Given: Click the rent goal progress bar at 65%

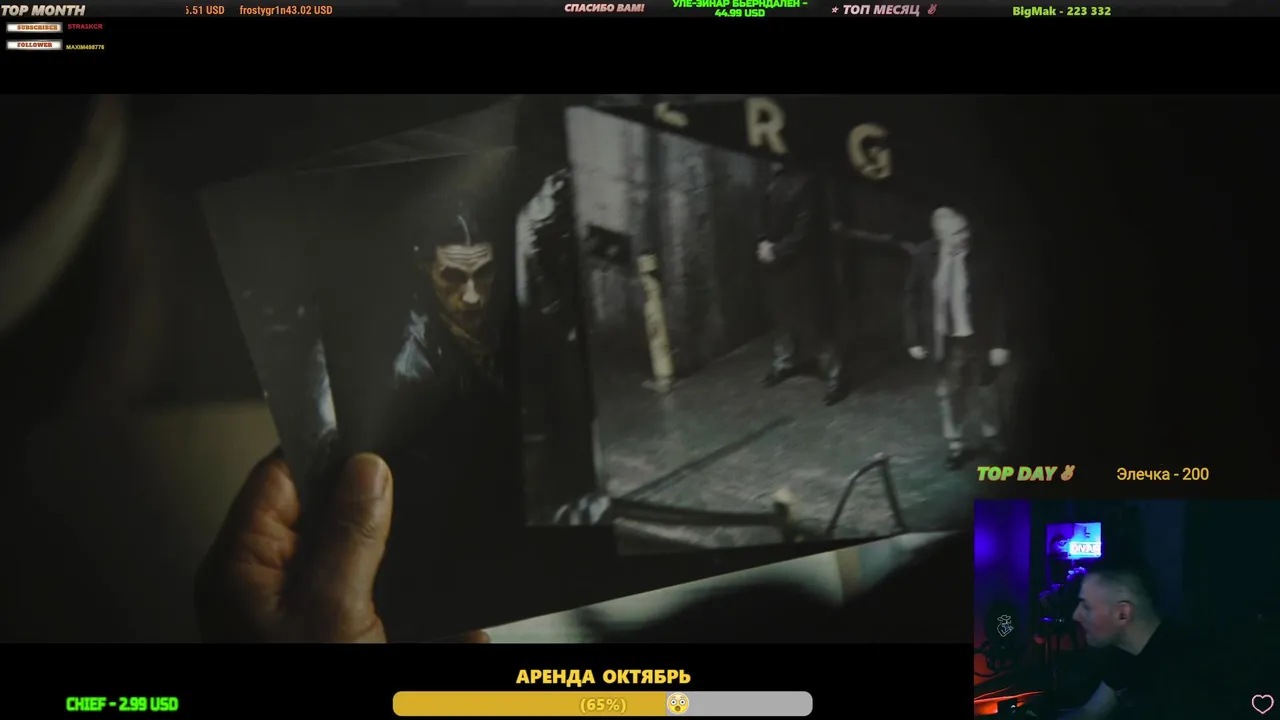Looking at the screenshot, I should (x=602, y=704).
